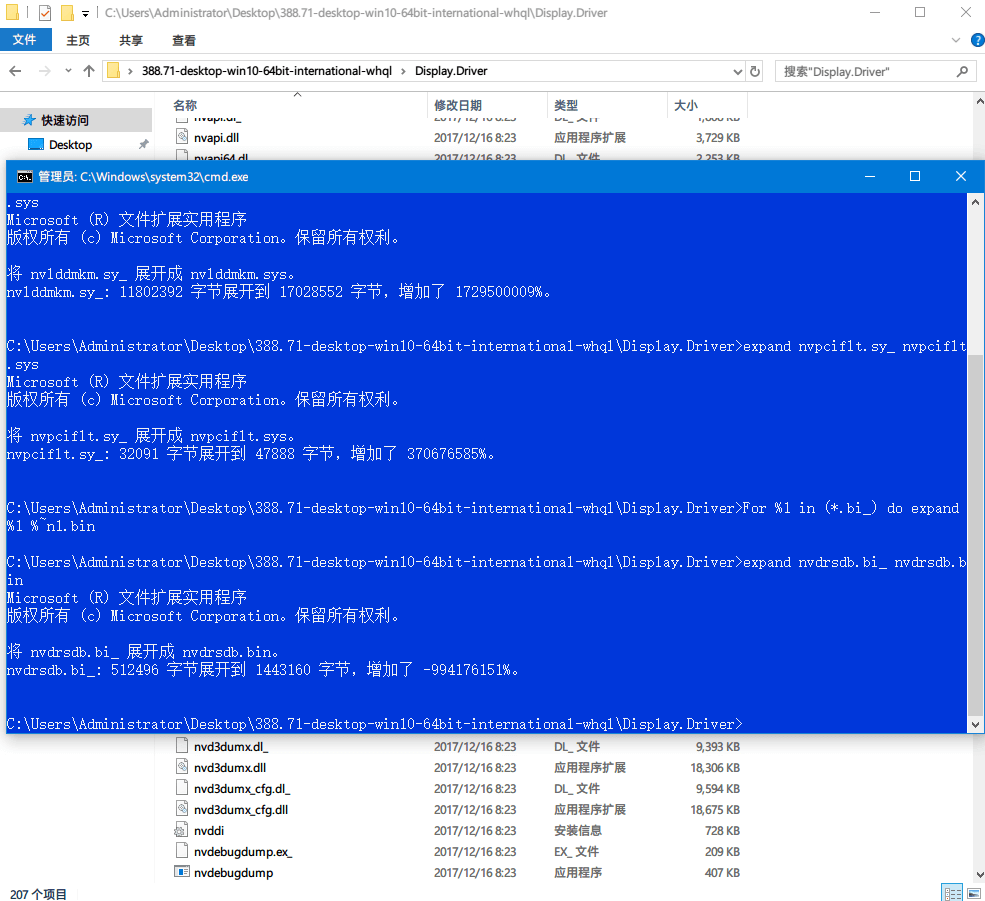985x901 pixels.
Task: Click the cmd window scrollbar thumb
Action: click(x=975, y=535)
